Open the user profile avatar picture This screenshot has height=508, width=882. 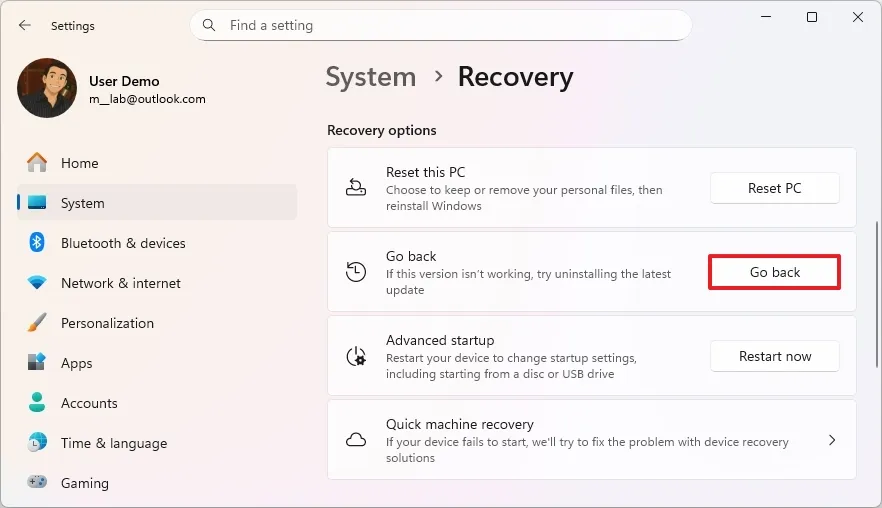47,88
